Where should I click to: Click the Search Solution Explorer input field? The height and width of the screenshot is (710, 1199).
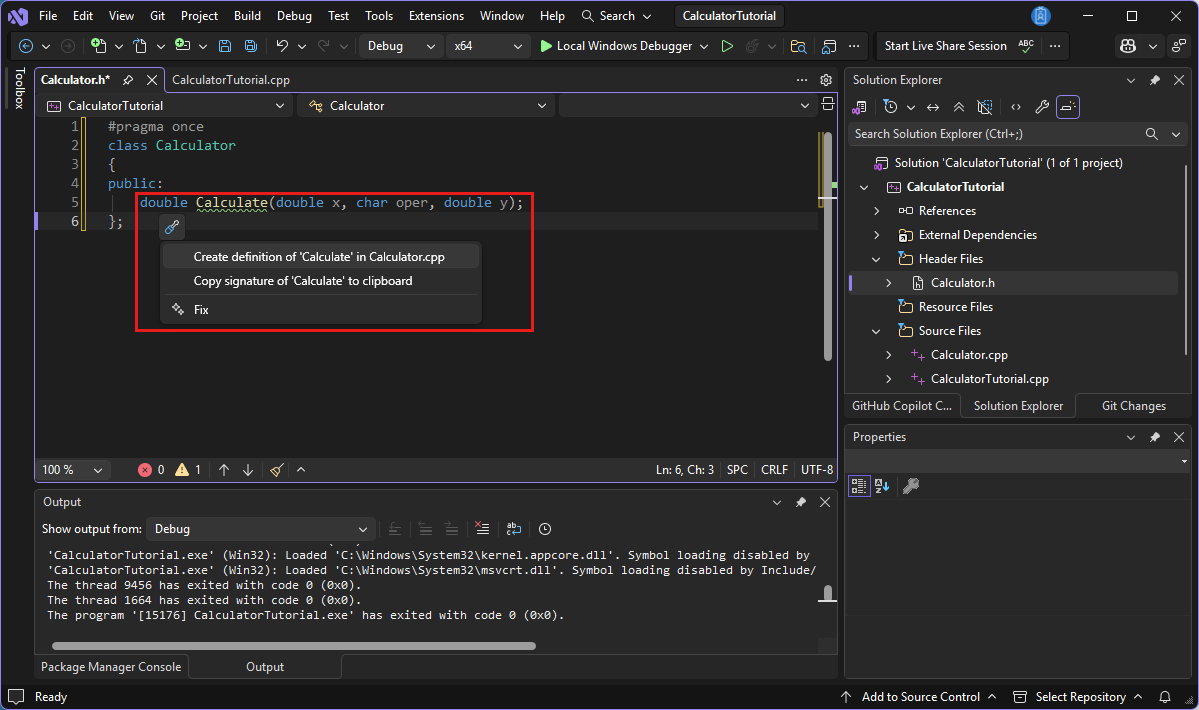(996, 134)
